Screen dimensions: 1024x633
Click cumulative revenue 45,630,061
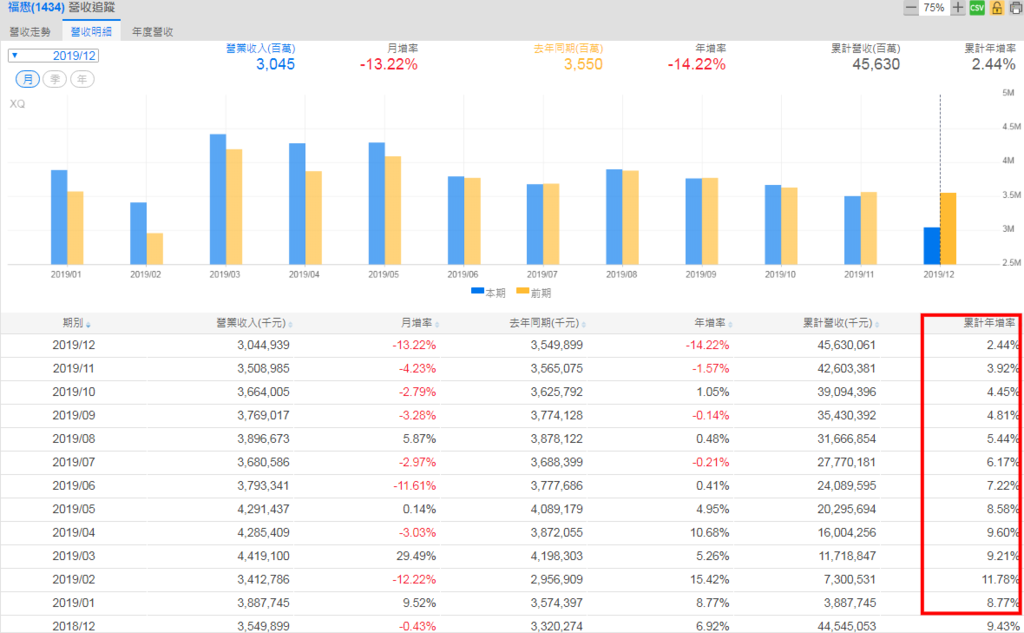pos(846,345)
